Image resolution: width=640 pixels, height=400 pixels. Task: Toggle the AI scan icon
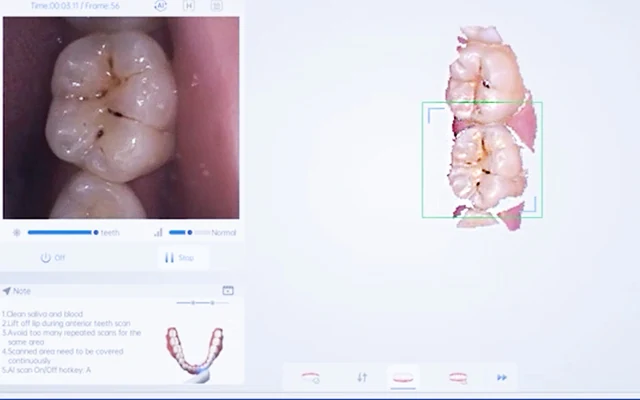pos(161,5)
